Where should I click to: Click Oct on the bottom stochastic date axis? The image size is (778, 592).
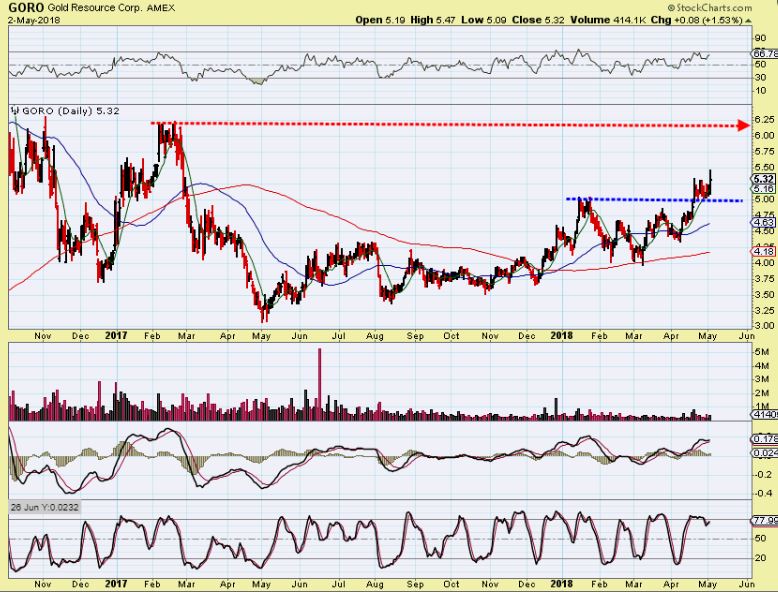pos(451,584)
